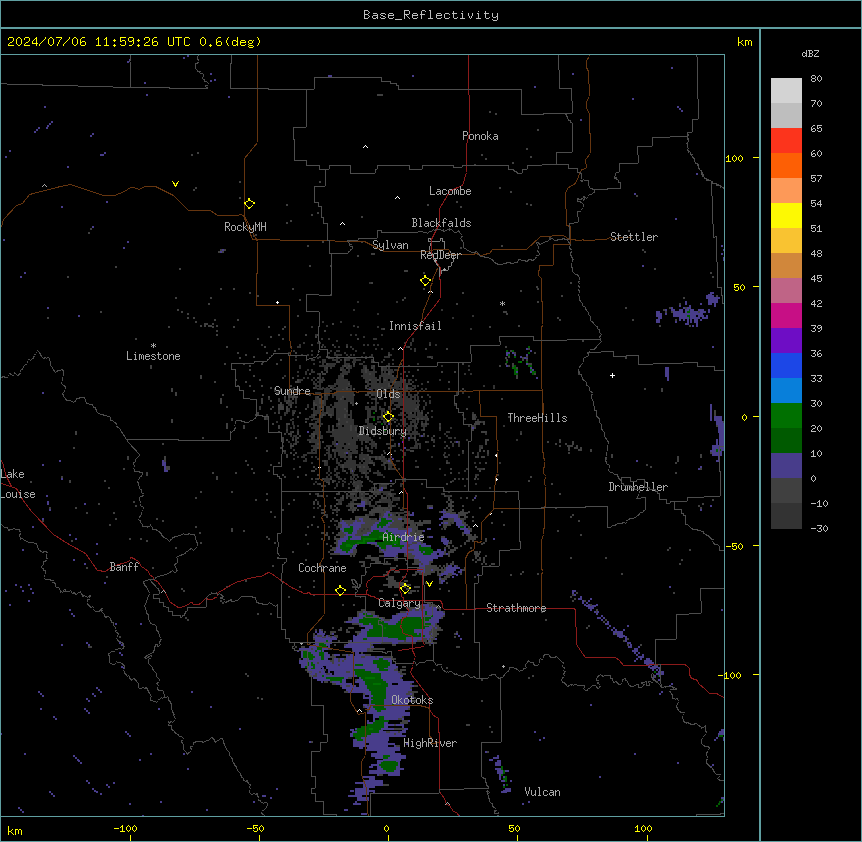Click the Base_Reflectivity title

431,15
